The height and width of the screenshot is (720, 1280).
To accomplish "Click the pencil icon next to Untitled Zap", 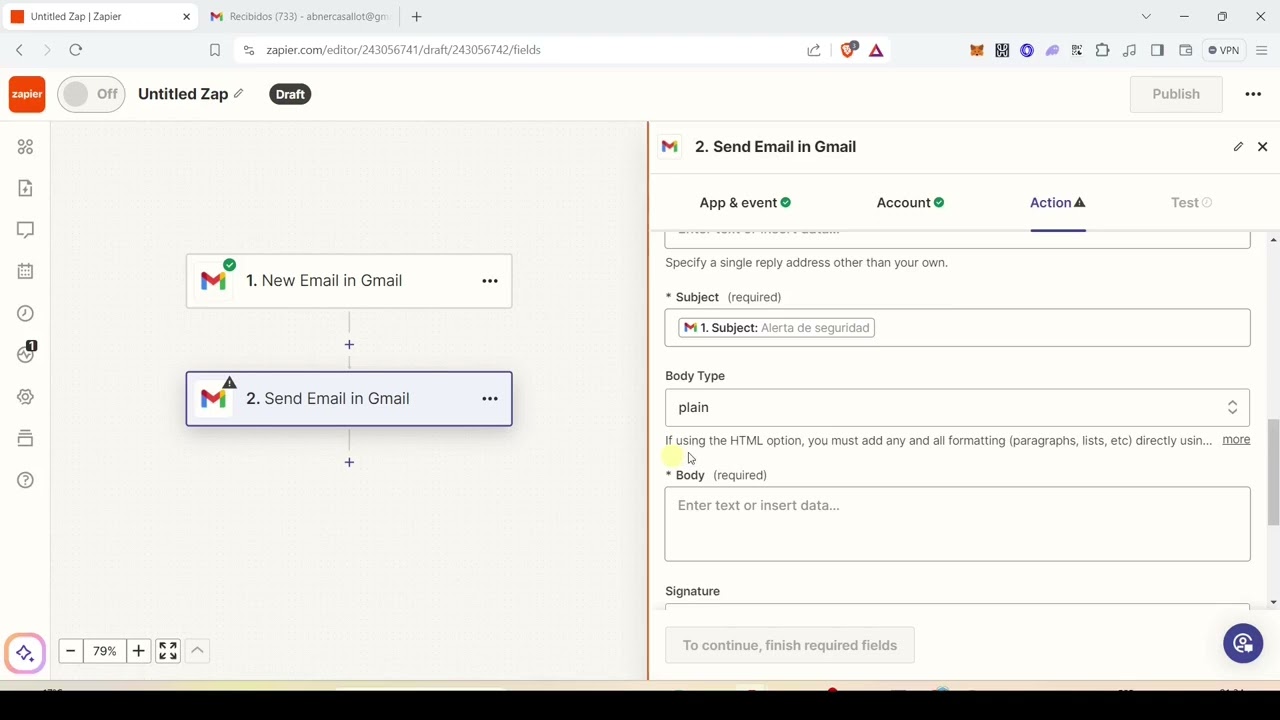I will [x=238, y=94].
